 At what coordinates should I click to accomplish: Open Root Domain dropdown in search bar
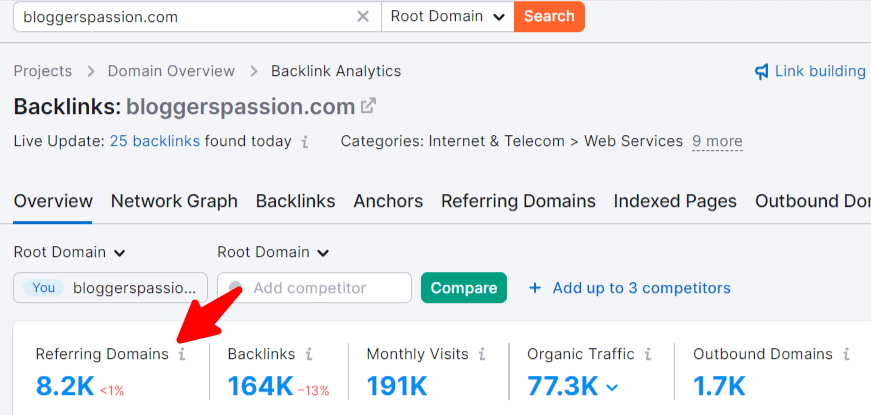click(x=447, y=16)
